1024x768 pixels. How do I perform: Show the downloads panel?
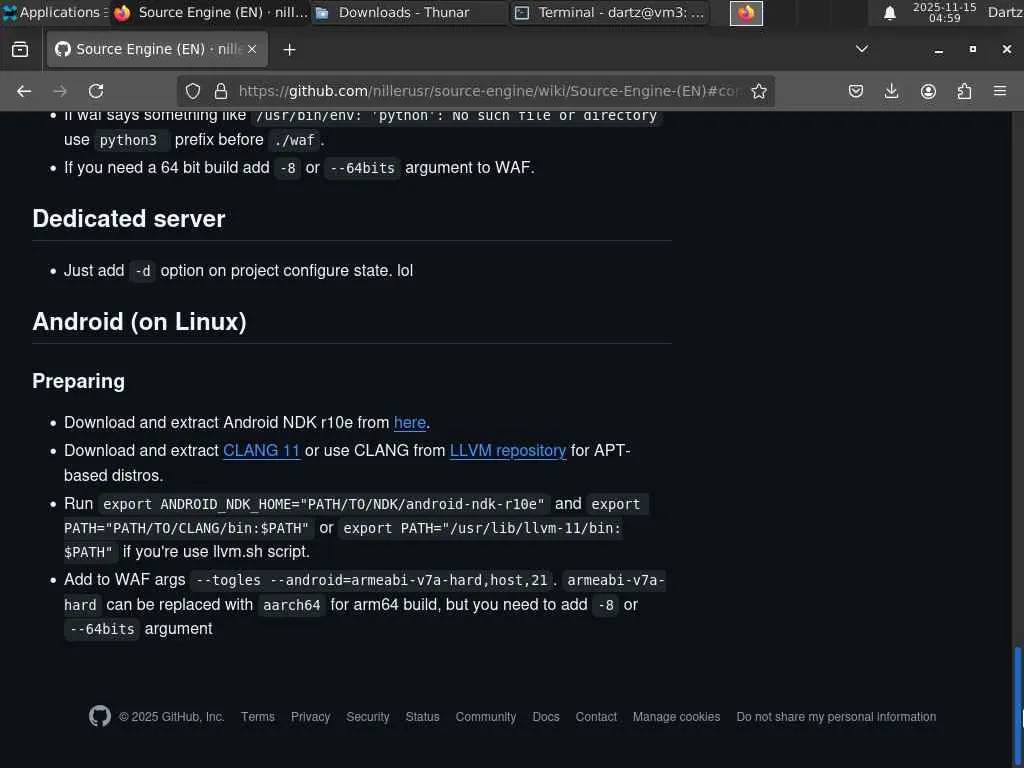pyautogui.click(x=891, y=91)
